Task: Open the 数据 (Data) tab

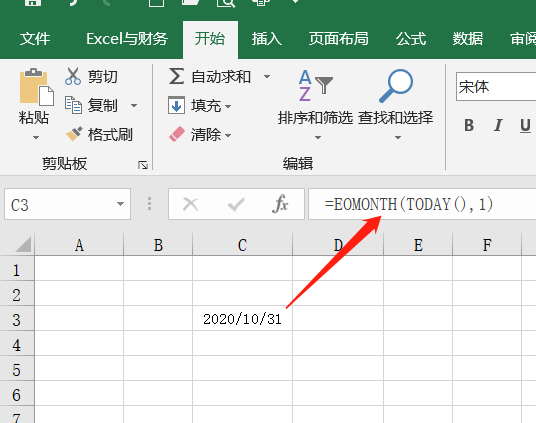Action: pos(468,39)
